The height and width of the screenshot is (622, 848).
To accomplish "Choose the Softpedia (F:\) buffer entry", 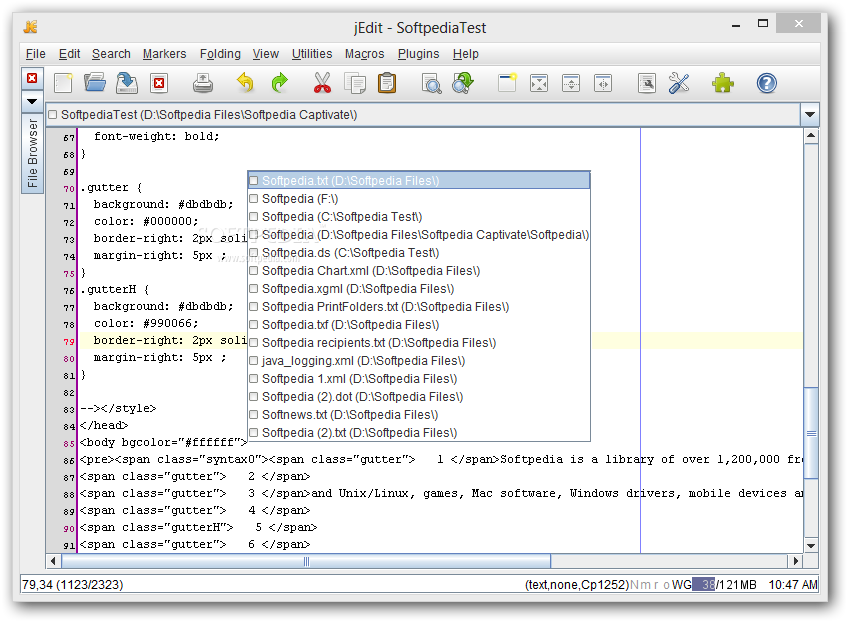I will (x=419, y=198).
